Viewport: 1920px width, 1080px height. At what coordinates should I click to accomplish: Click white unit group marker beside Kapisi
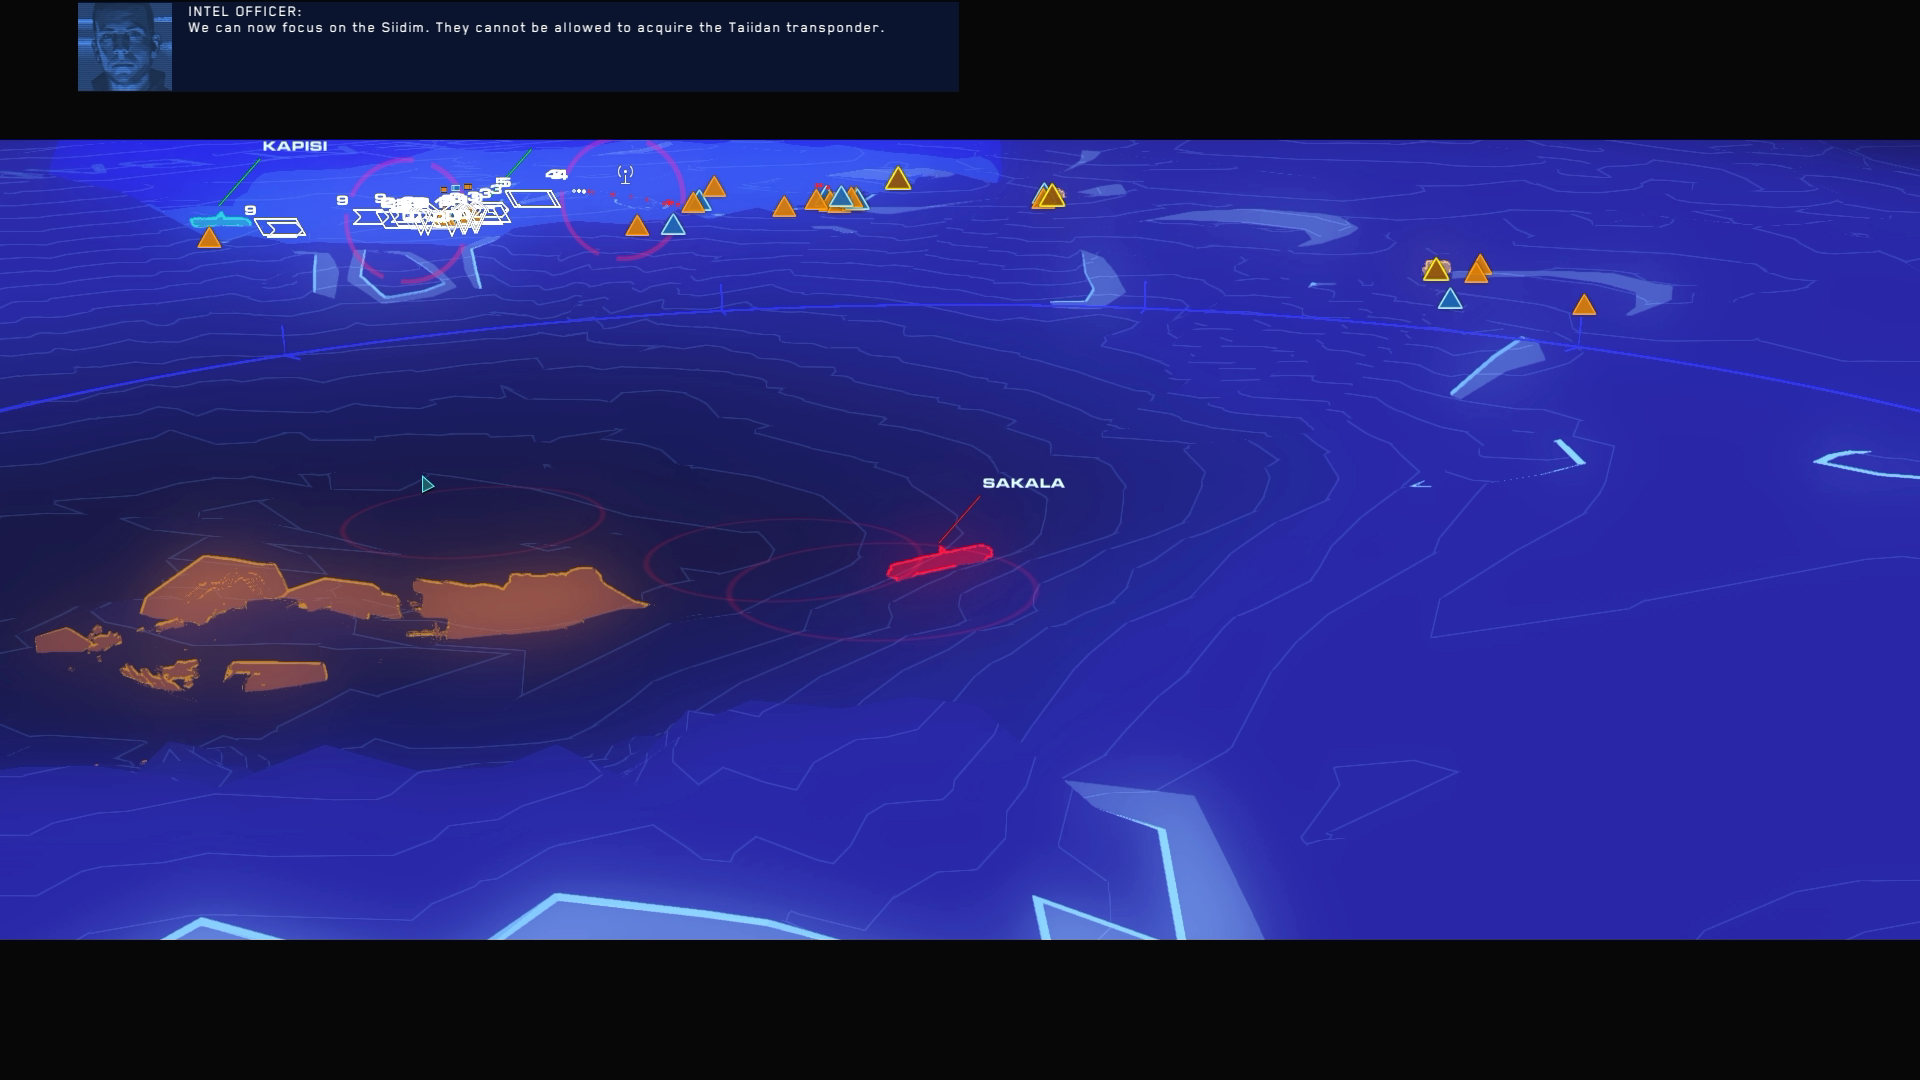(280, 228)
